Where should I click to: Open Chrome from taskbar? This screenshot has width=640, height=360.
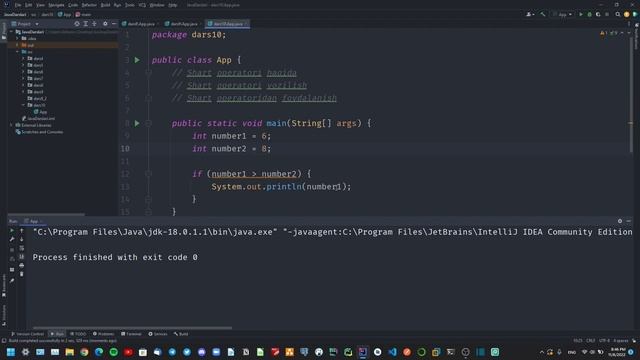coord(84,352)
